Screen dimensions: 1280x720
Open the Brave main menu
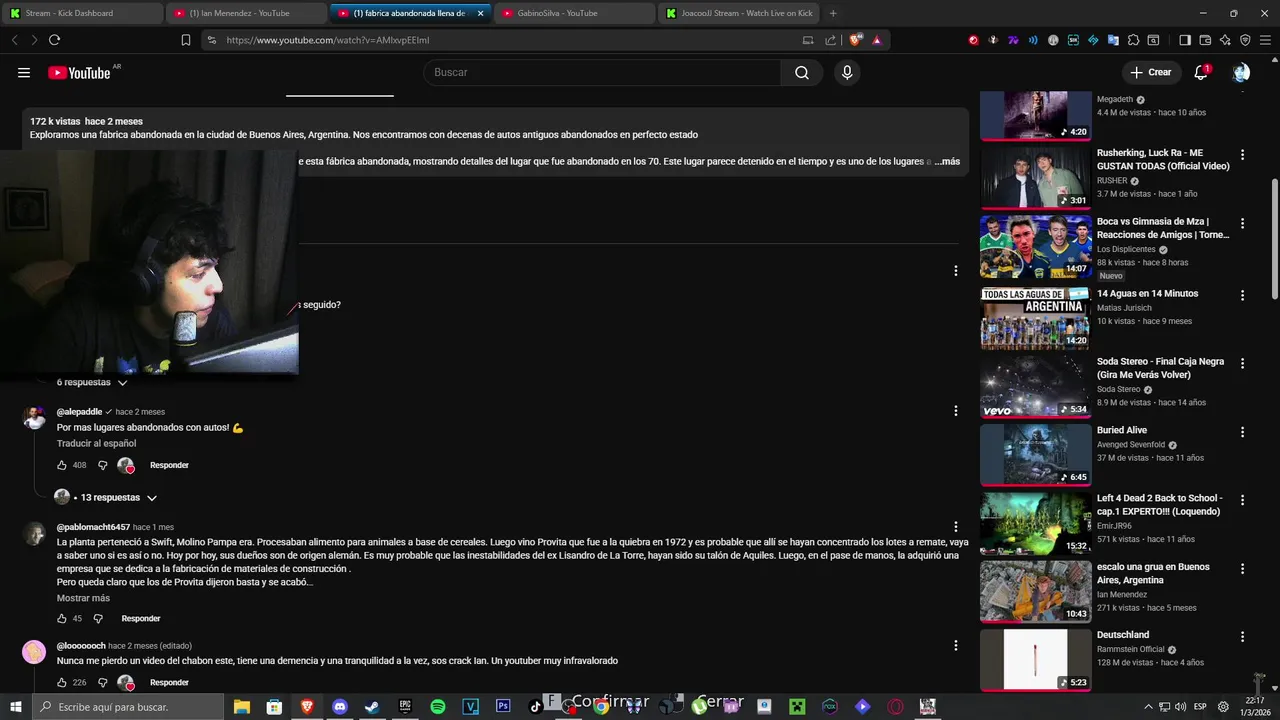click(x=1265, y=40)
